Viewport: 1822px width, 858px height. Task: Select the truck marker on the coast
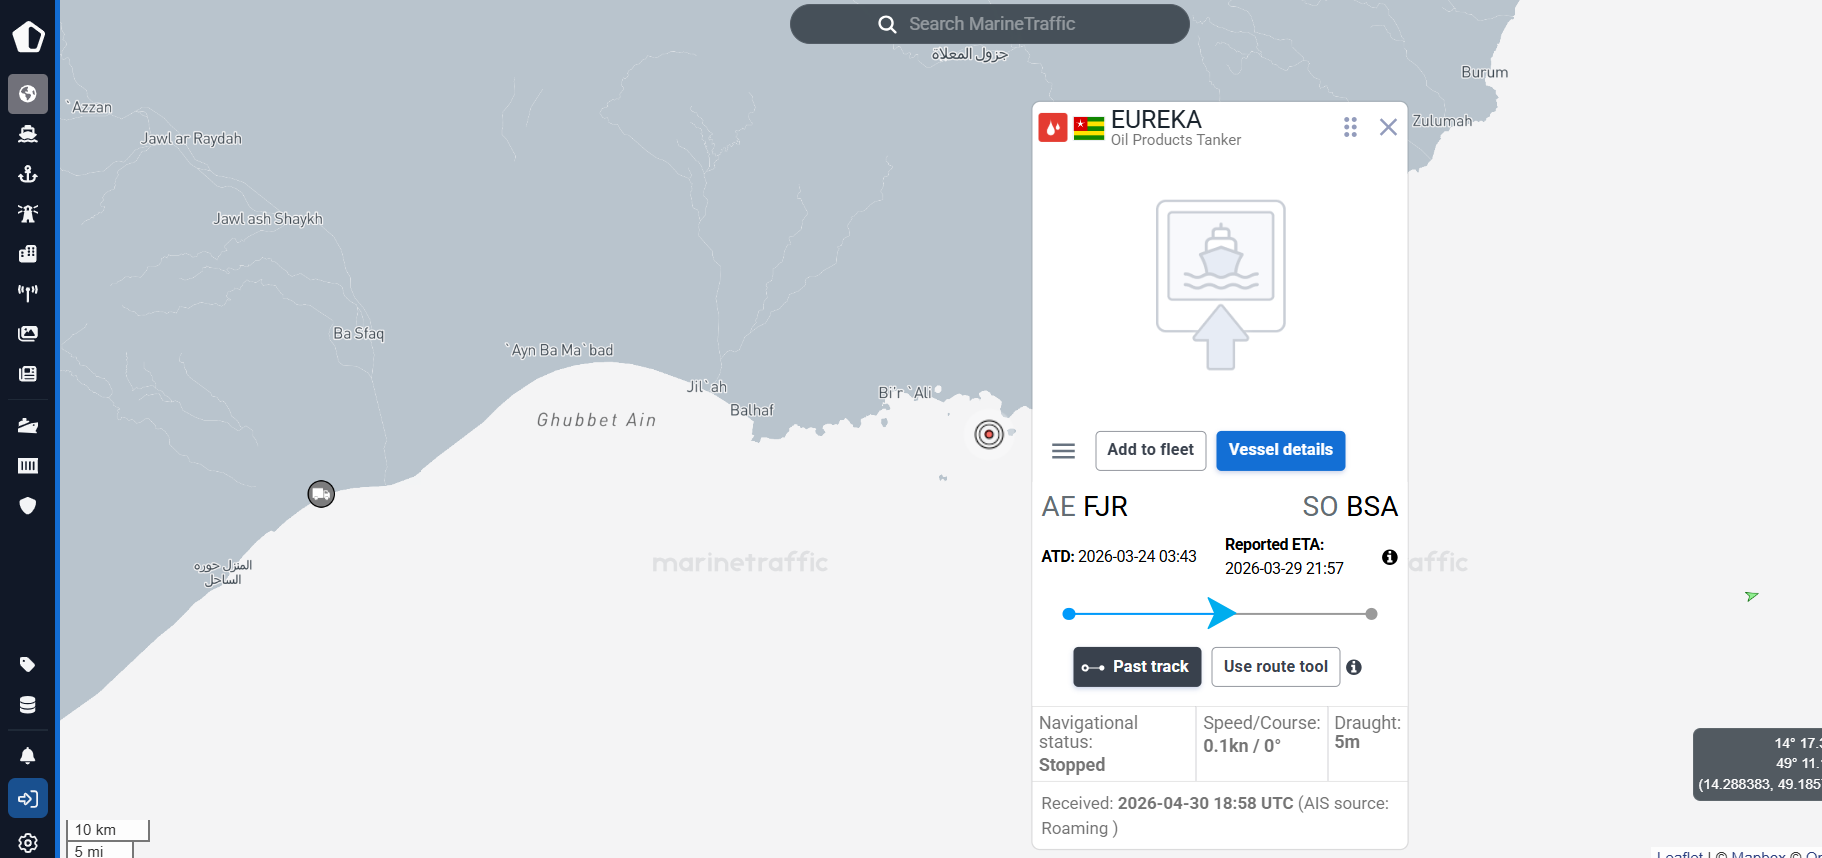pyautogui.click(x=321, y=494)
